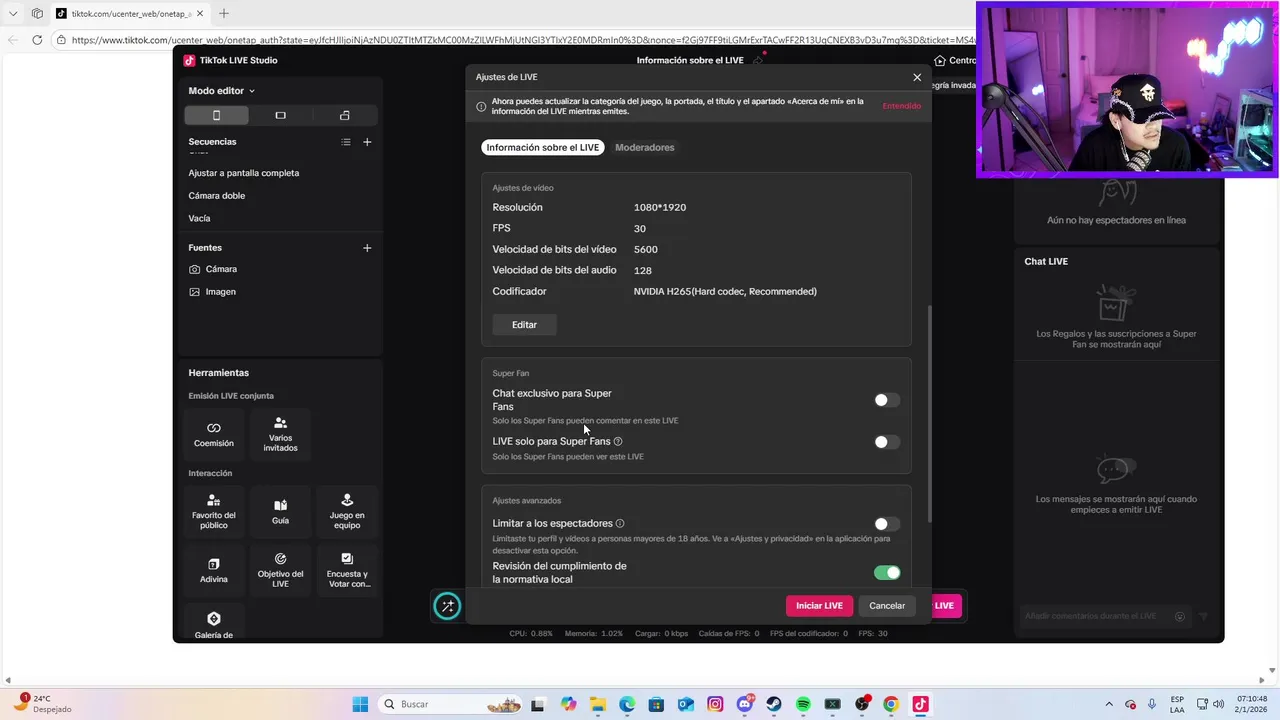The height and width of the screenshot is (720, 1280).
Task: Select the dual layout icon in Modo editor
Action: tap(345, 115)
